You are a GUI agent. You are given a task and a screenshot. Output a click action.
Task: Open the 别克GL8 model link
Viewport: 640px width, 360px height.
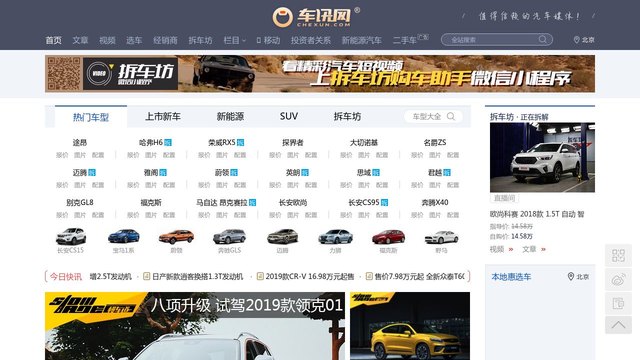80,202
